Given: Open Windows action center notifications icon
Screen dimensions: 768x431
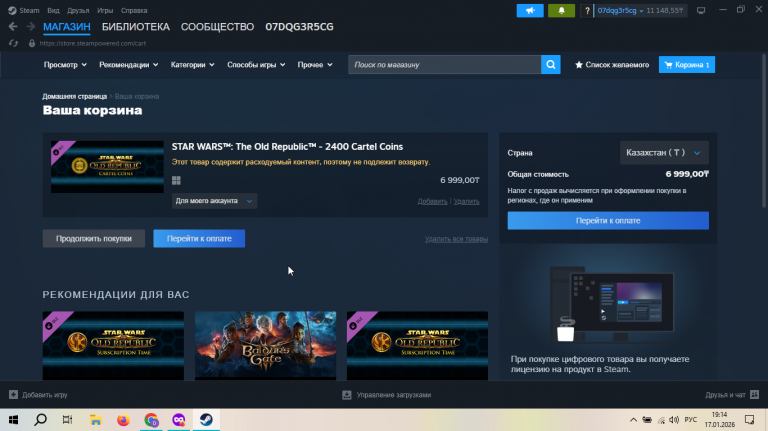Looking at the screenshot, I should click(749, 420).
